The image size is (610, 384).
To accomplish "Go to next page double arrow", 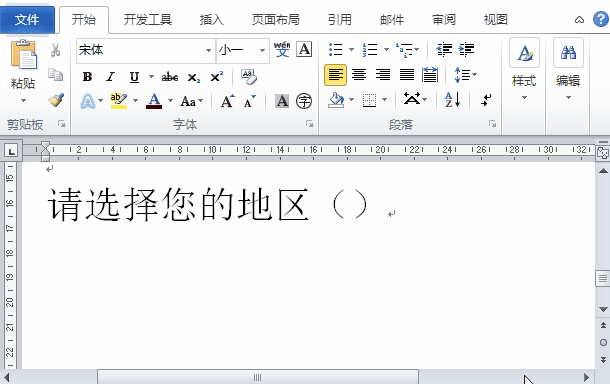I will pyautogui.click(x=603, y=359).
